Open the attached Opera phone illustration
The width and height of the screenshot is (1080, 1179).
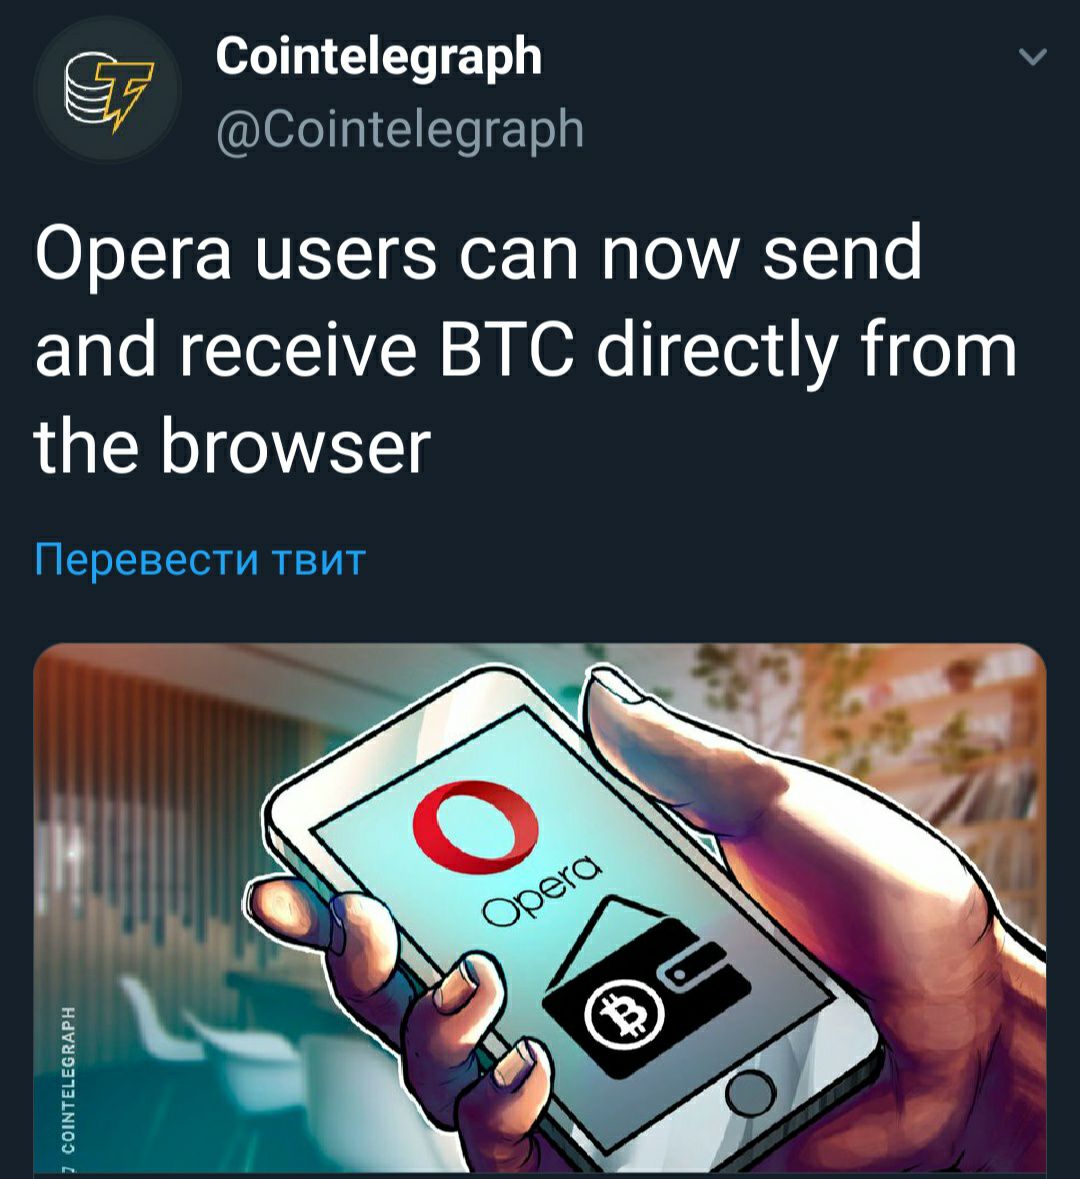pos(540,911)
